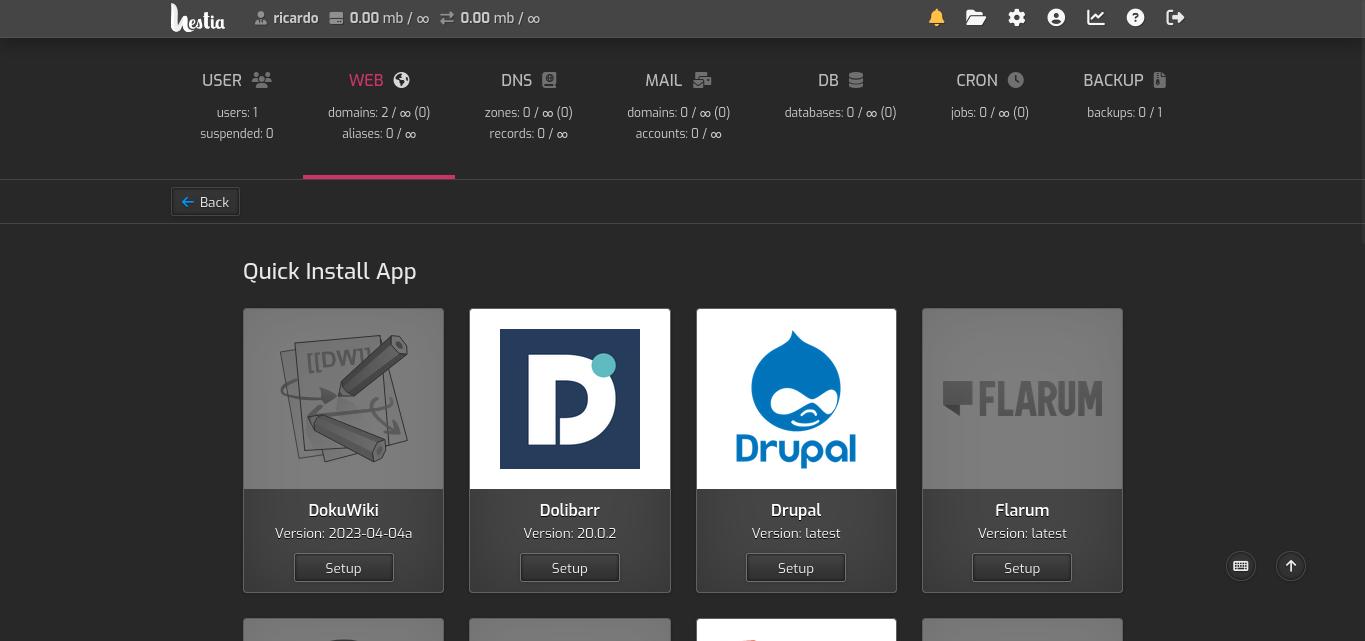Click the Drupal logo thumbnail
Screen dimensions: 1365x641
click(x=796, y=399)
